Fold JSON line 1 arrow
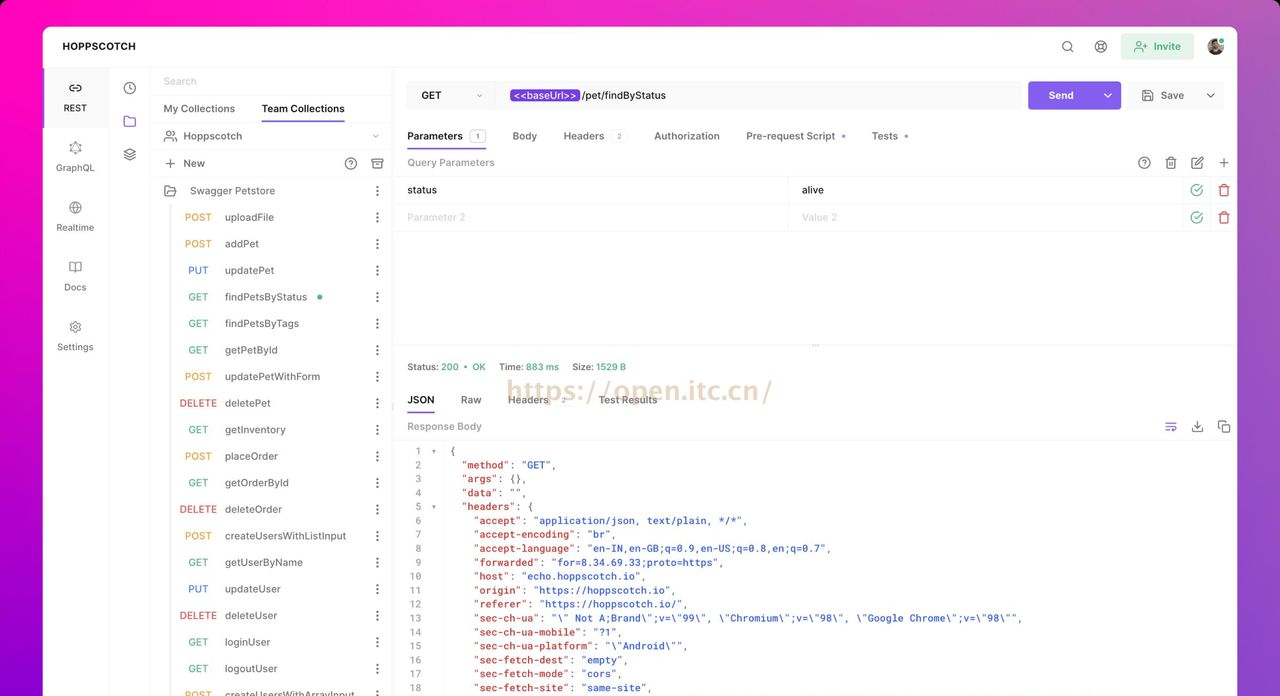1280x696 pixels. tap(433, 451)
